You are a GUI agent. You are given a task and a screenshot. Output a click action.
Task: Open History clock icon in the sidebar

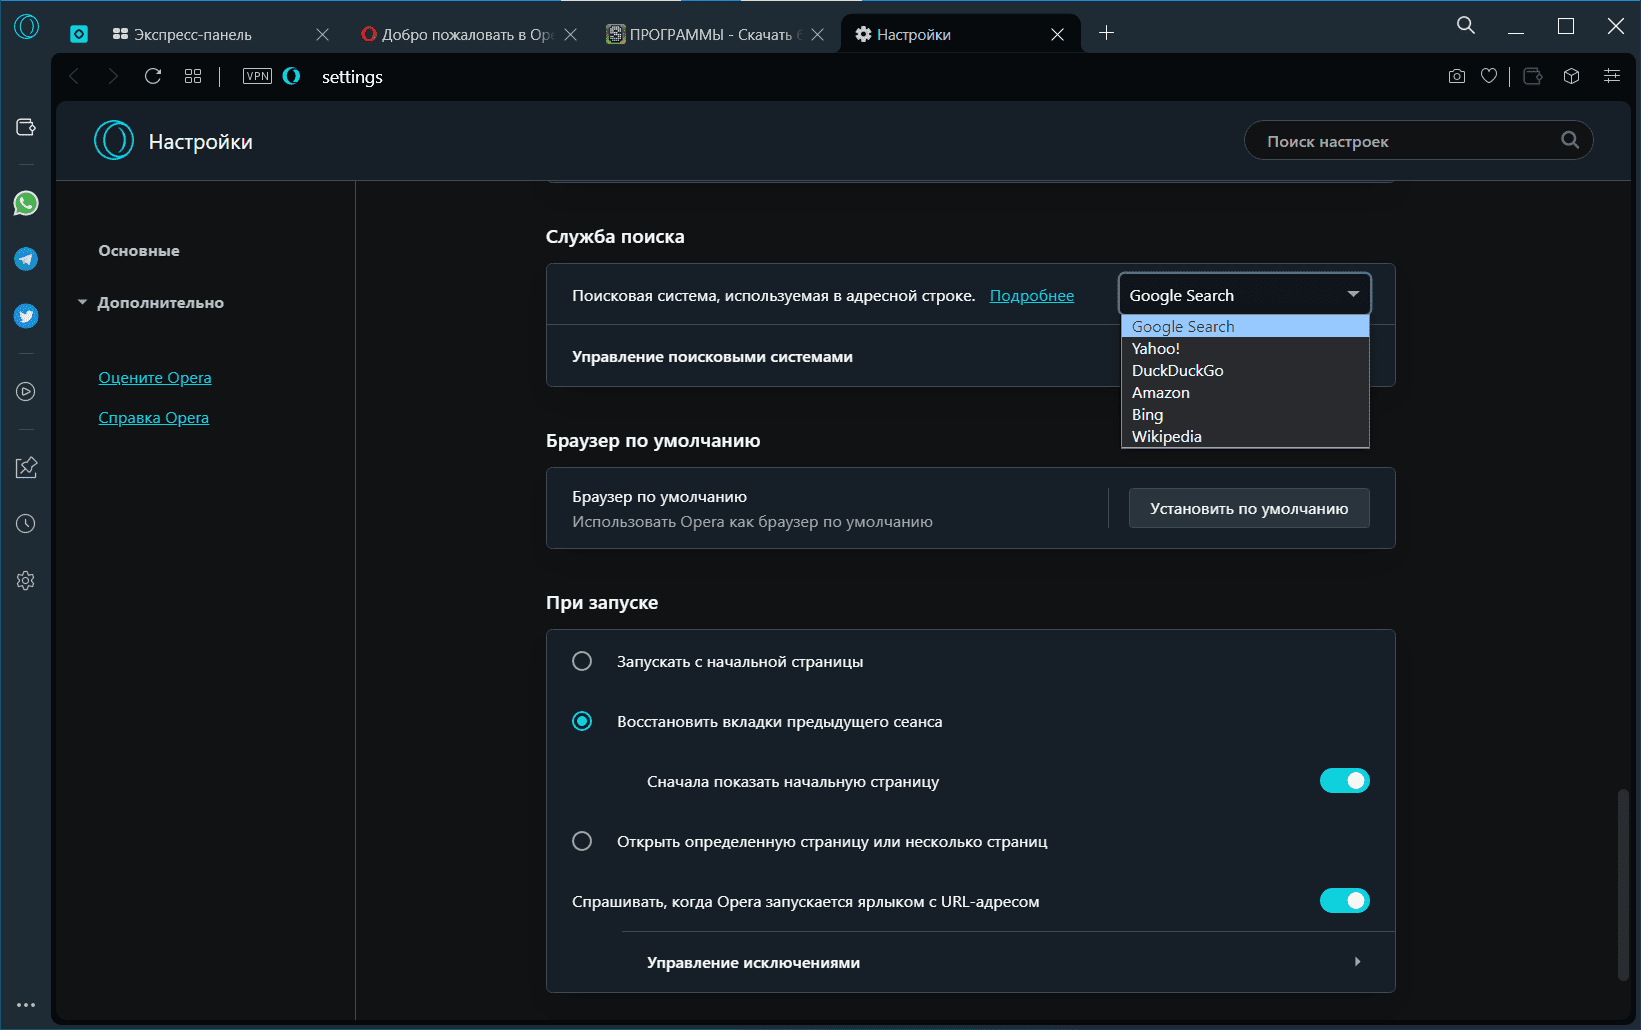pos(26,524)
